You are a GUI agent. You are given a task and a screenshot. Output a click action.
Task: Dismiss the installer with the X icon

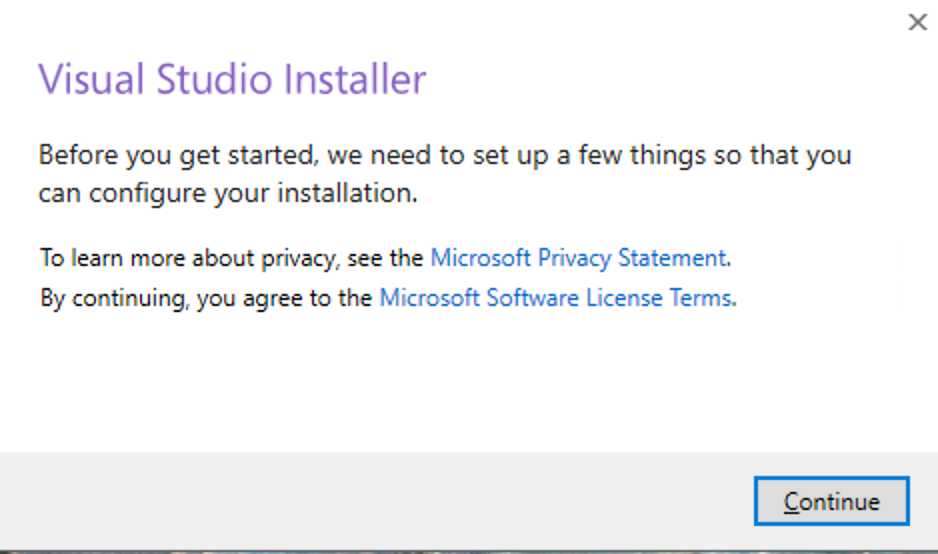[917, 22]
